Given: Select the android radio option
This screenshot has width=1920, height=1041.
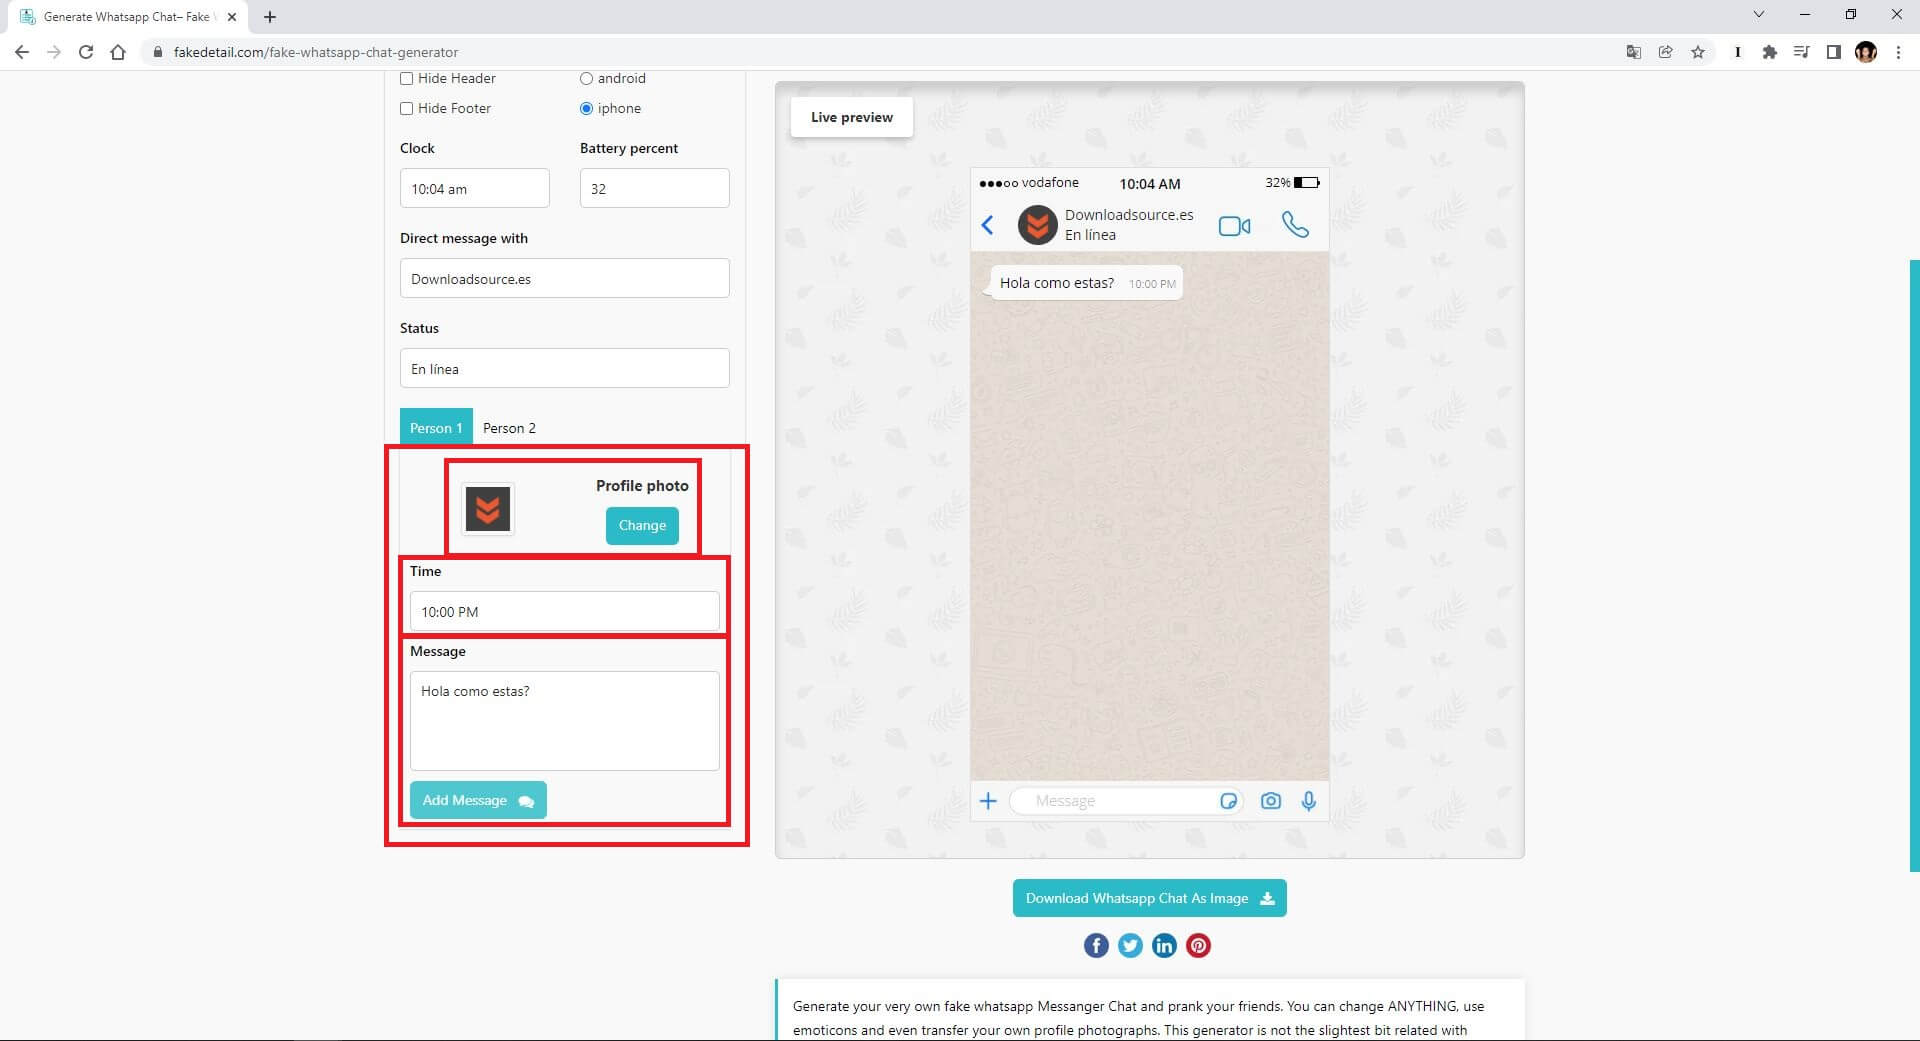Looking at the screenshot, I should (x=587, y=79).
